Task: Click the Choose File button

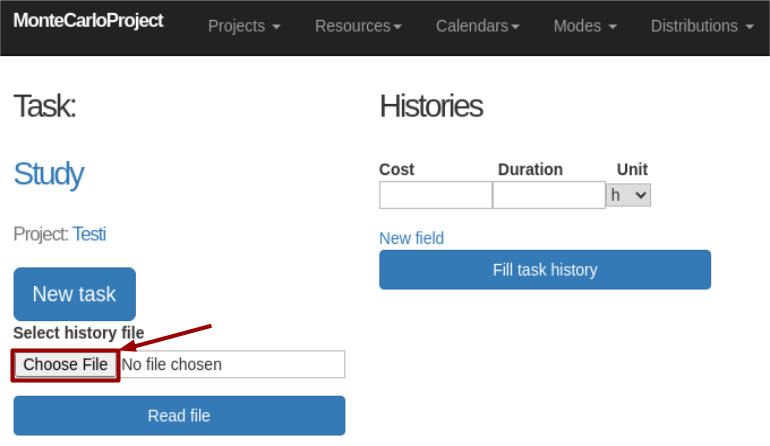Action: pos(66,364)
